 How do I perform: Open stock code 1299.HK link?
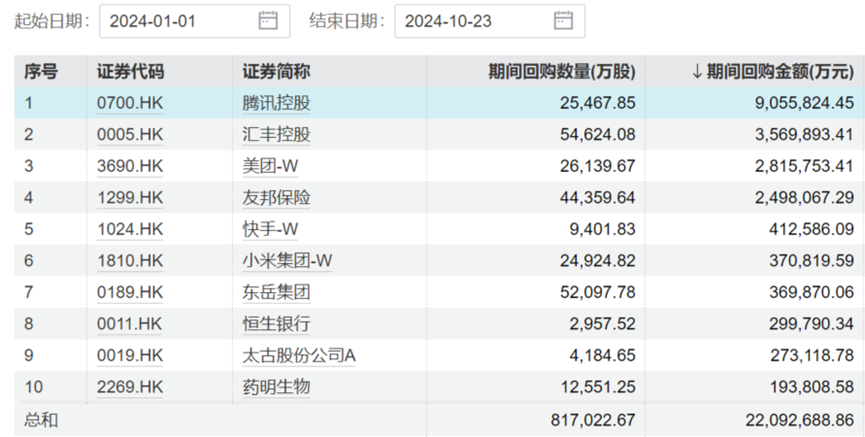[x=130, y=198]
